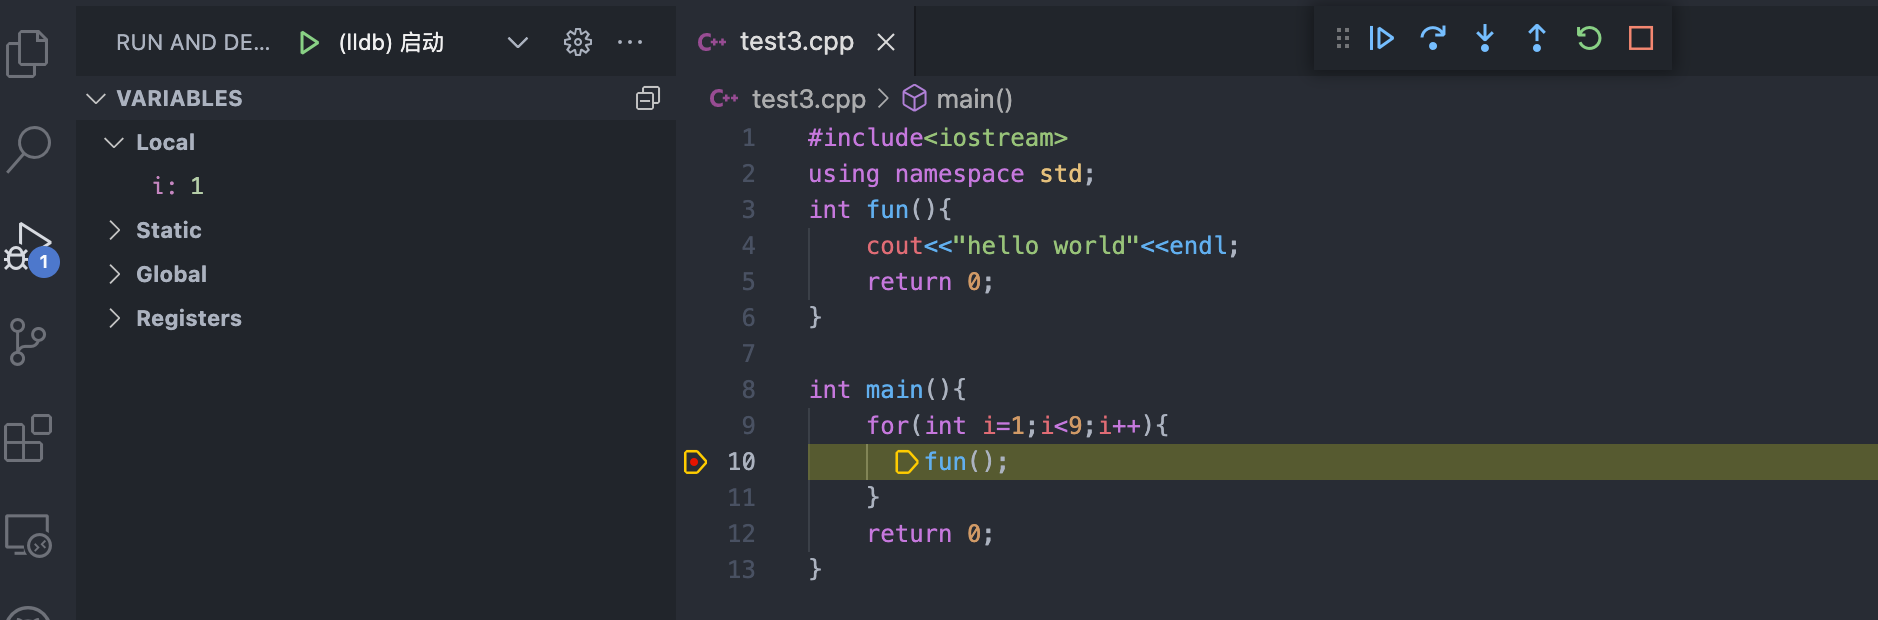1878x620 pixels.
Task: Step over the current line
Action: pyautogui.click(x=1433, y=38)
